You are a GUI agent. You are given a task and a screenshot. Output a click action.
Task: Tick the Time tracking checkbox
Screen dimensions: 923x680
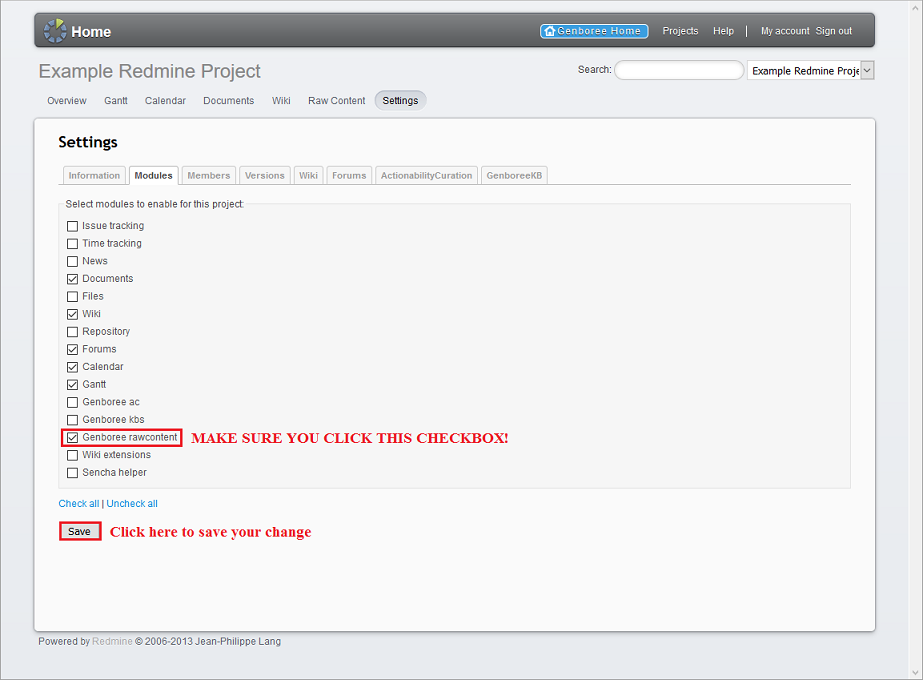[x=72, y=244]
